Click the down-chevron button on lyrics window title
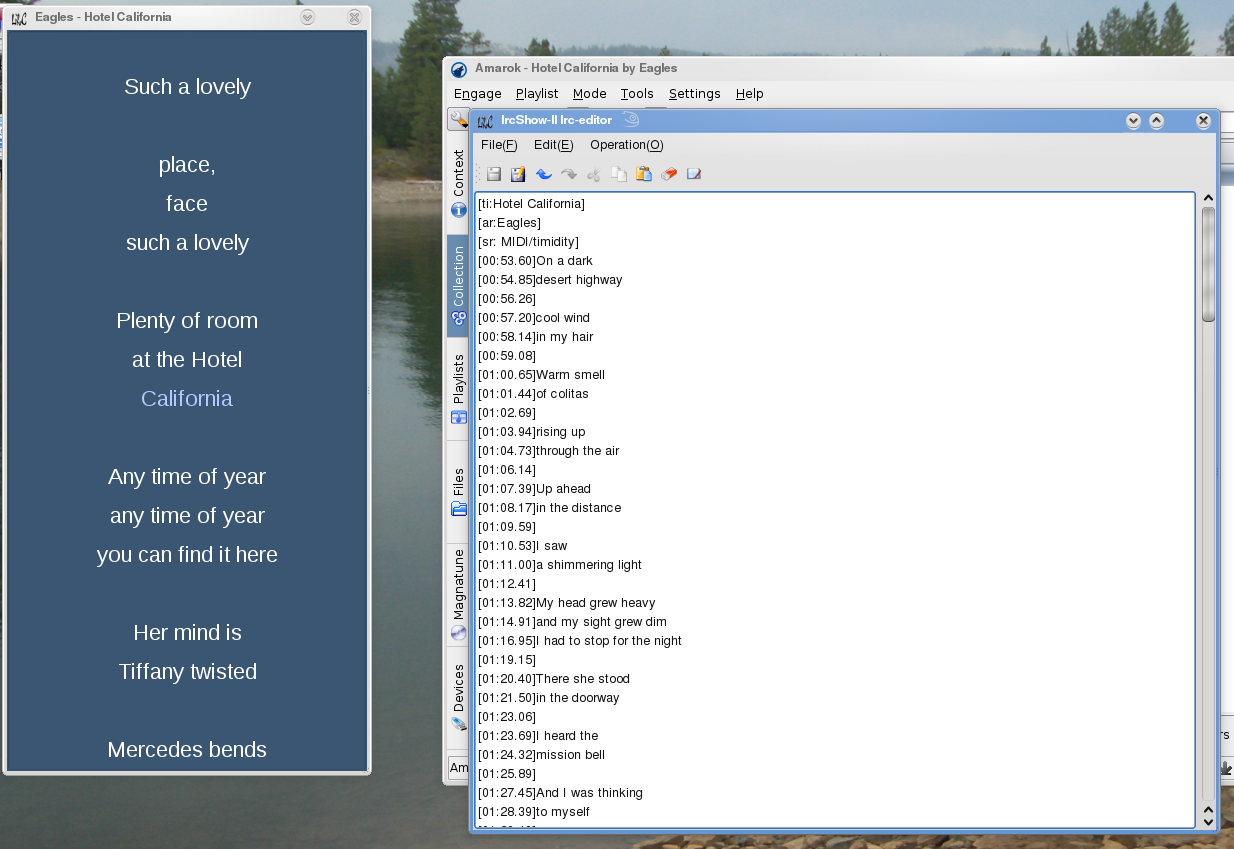Screen dimensions: 1234x849 [308, 17]
